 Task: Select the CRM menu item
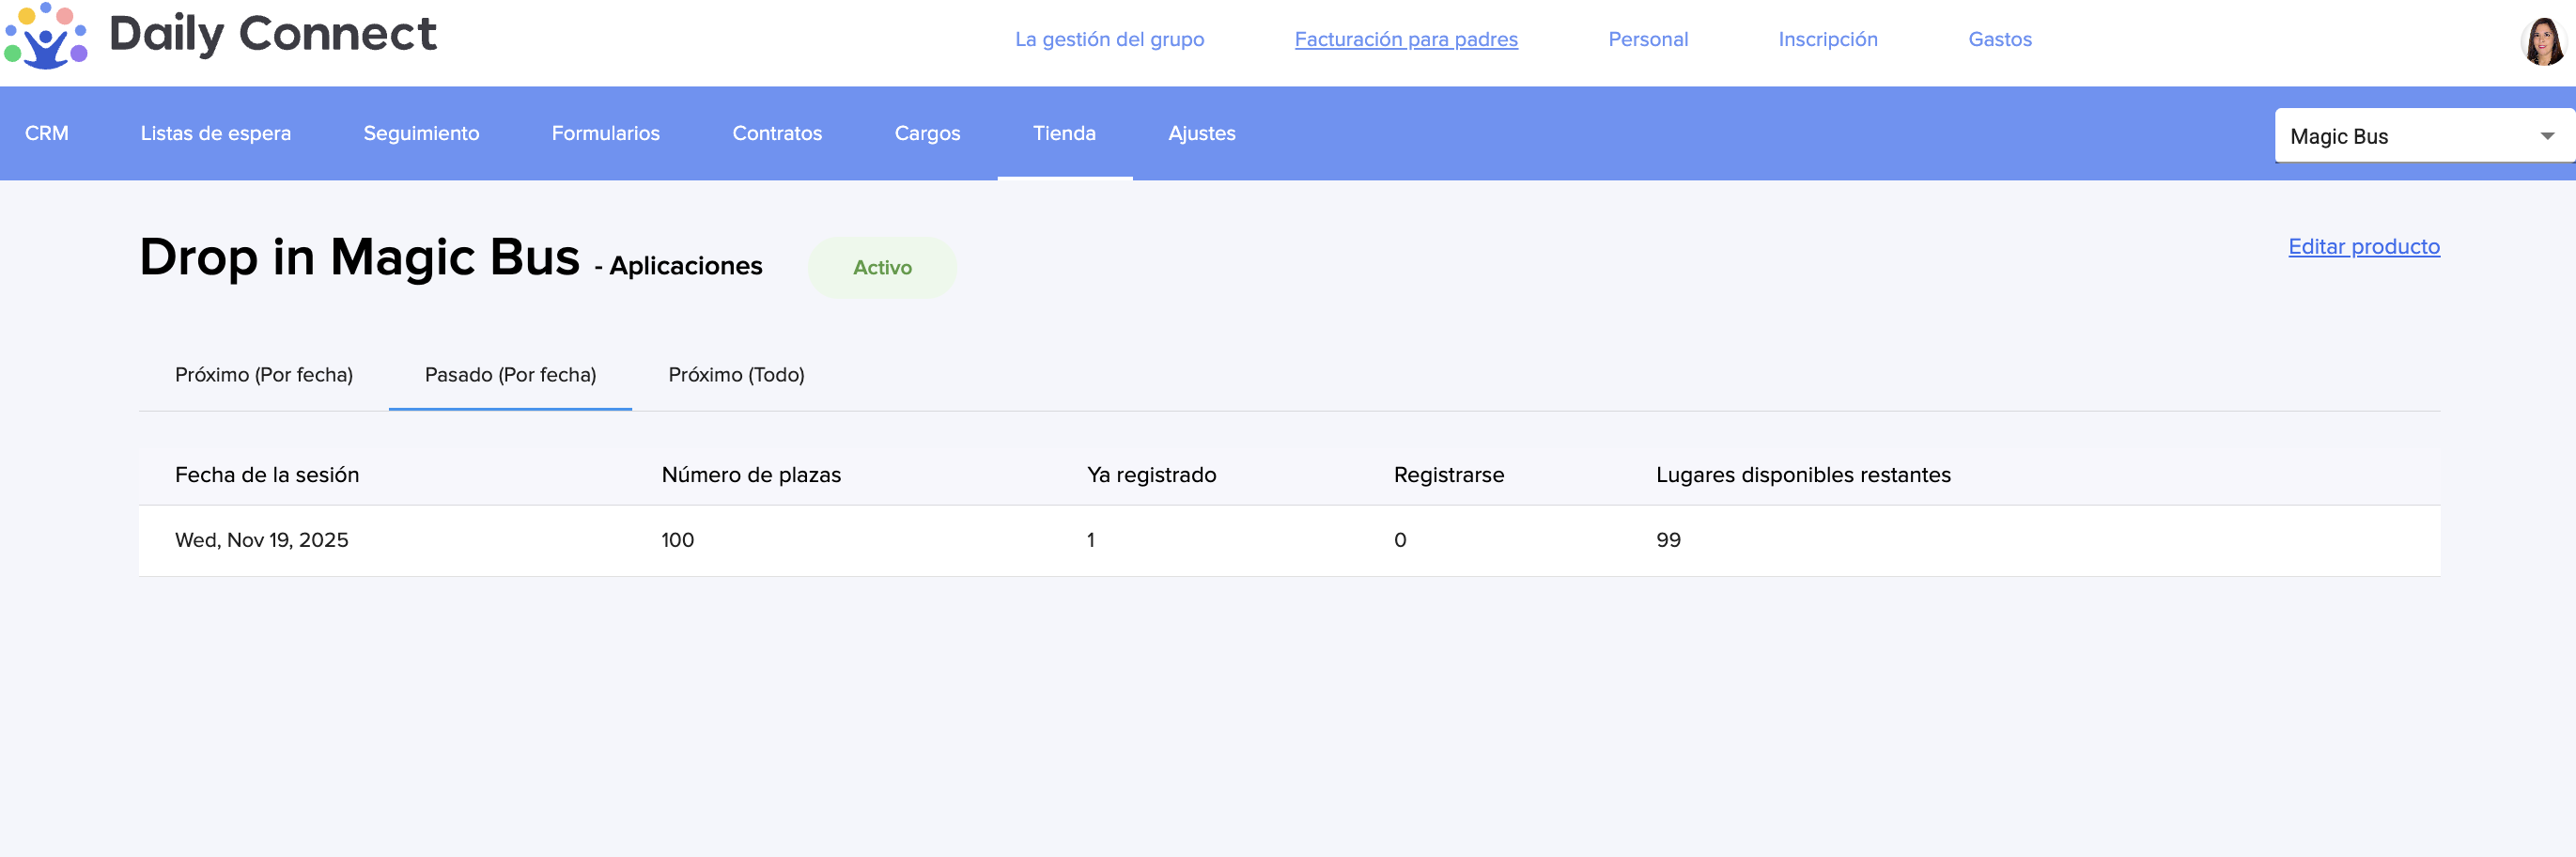(x=47, y=133)
